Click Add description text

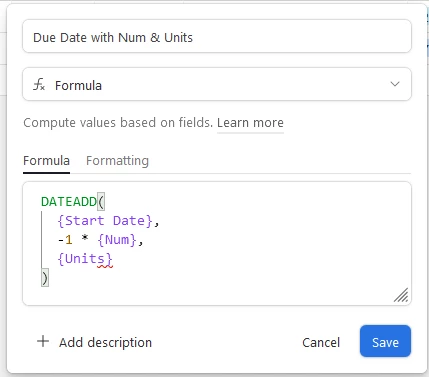click(105, 342)
